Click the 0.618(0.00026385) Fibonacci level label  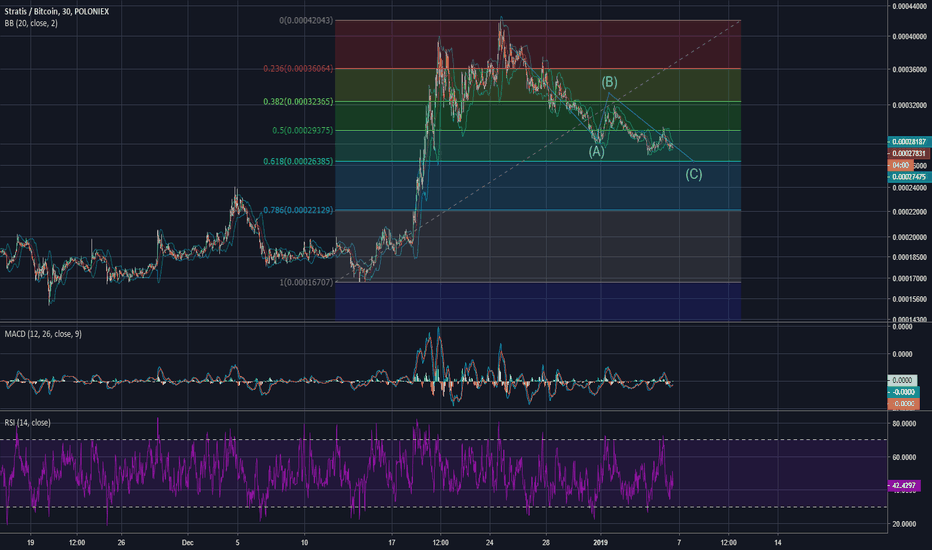pos(298,161)
